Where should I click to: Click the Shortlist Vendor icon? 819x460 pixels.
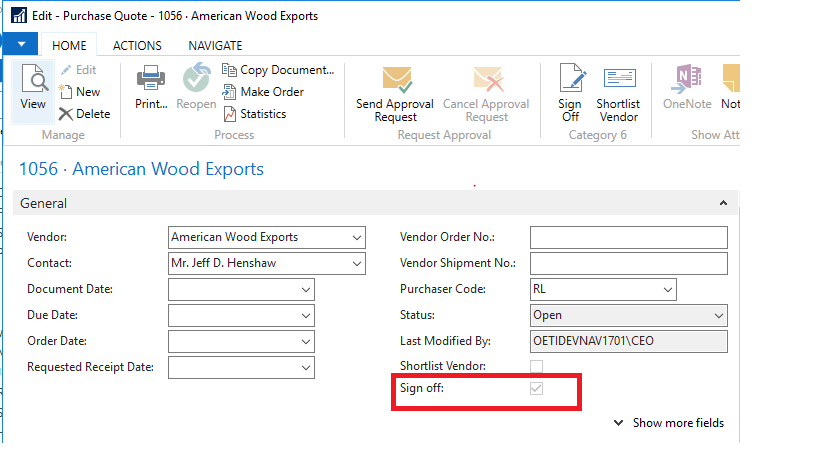point(619,78)
